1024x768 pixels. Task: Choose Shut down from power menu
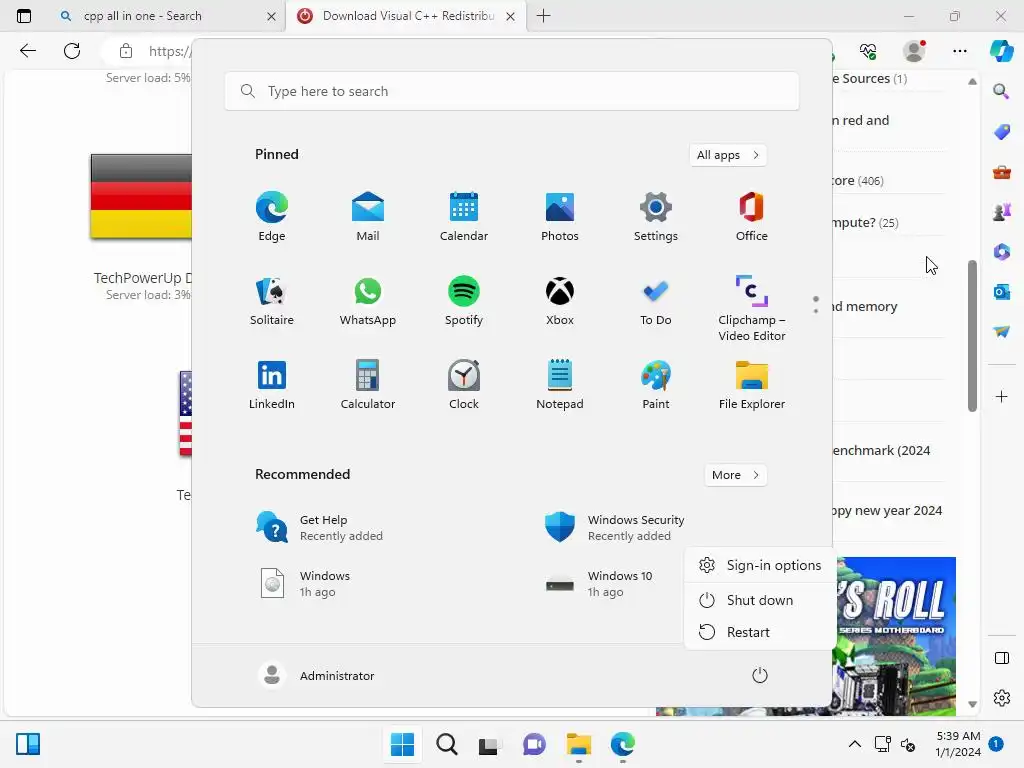pos(760,600)
